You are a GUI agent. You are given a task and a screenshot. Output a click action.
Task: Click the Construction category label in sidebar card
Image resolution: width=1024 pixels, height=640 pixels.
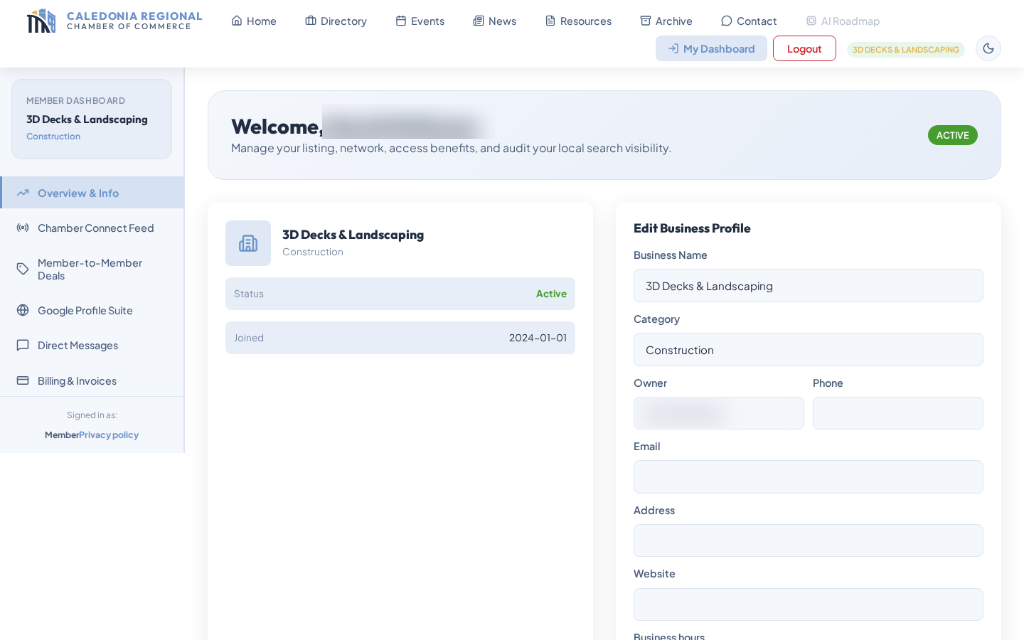click(53, 136)
